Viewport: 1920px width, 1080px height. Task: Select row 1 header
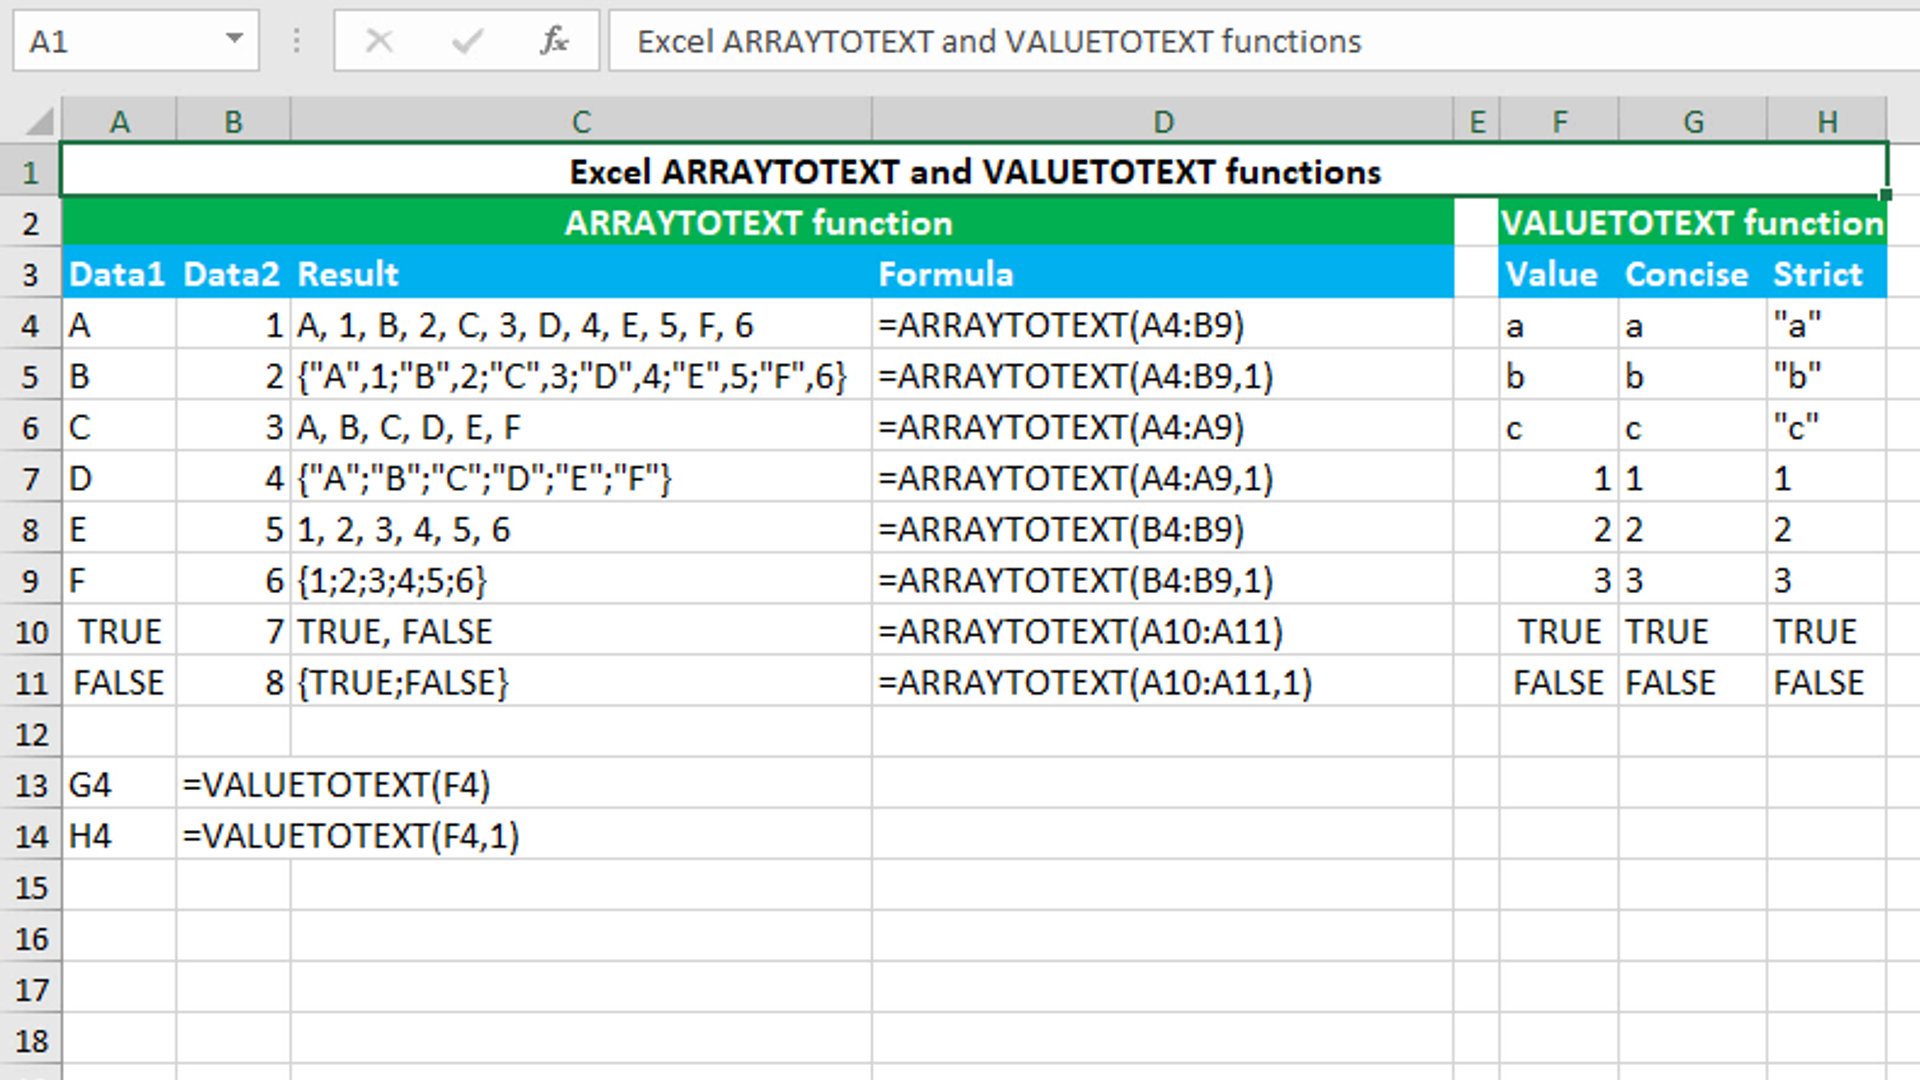pos(31,172)
